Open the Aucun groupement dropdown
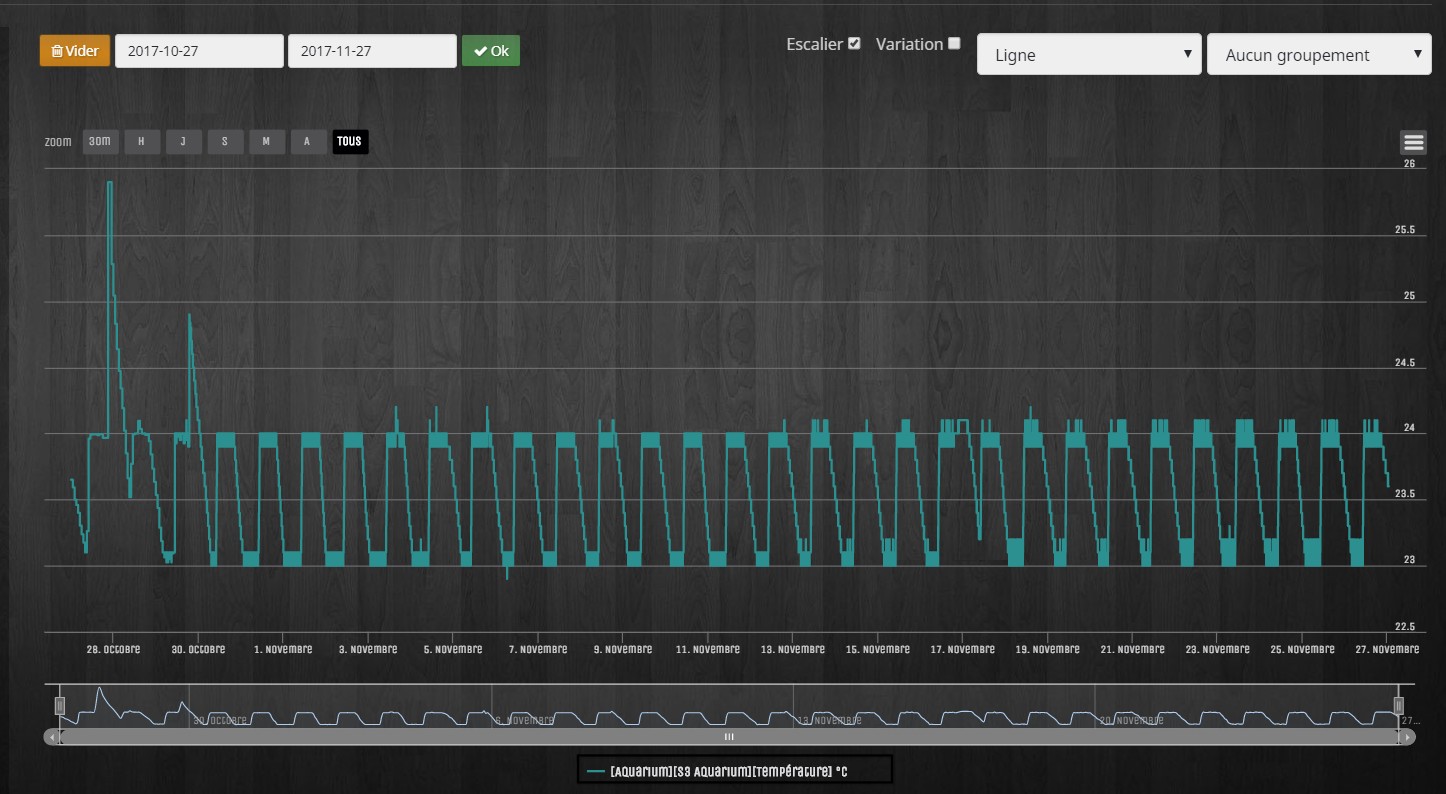 [x=1320, y=55]
